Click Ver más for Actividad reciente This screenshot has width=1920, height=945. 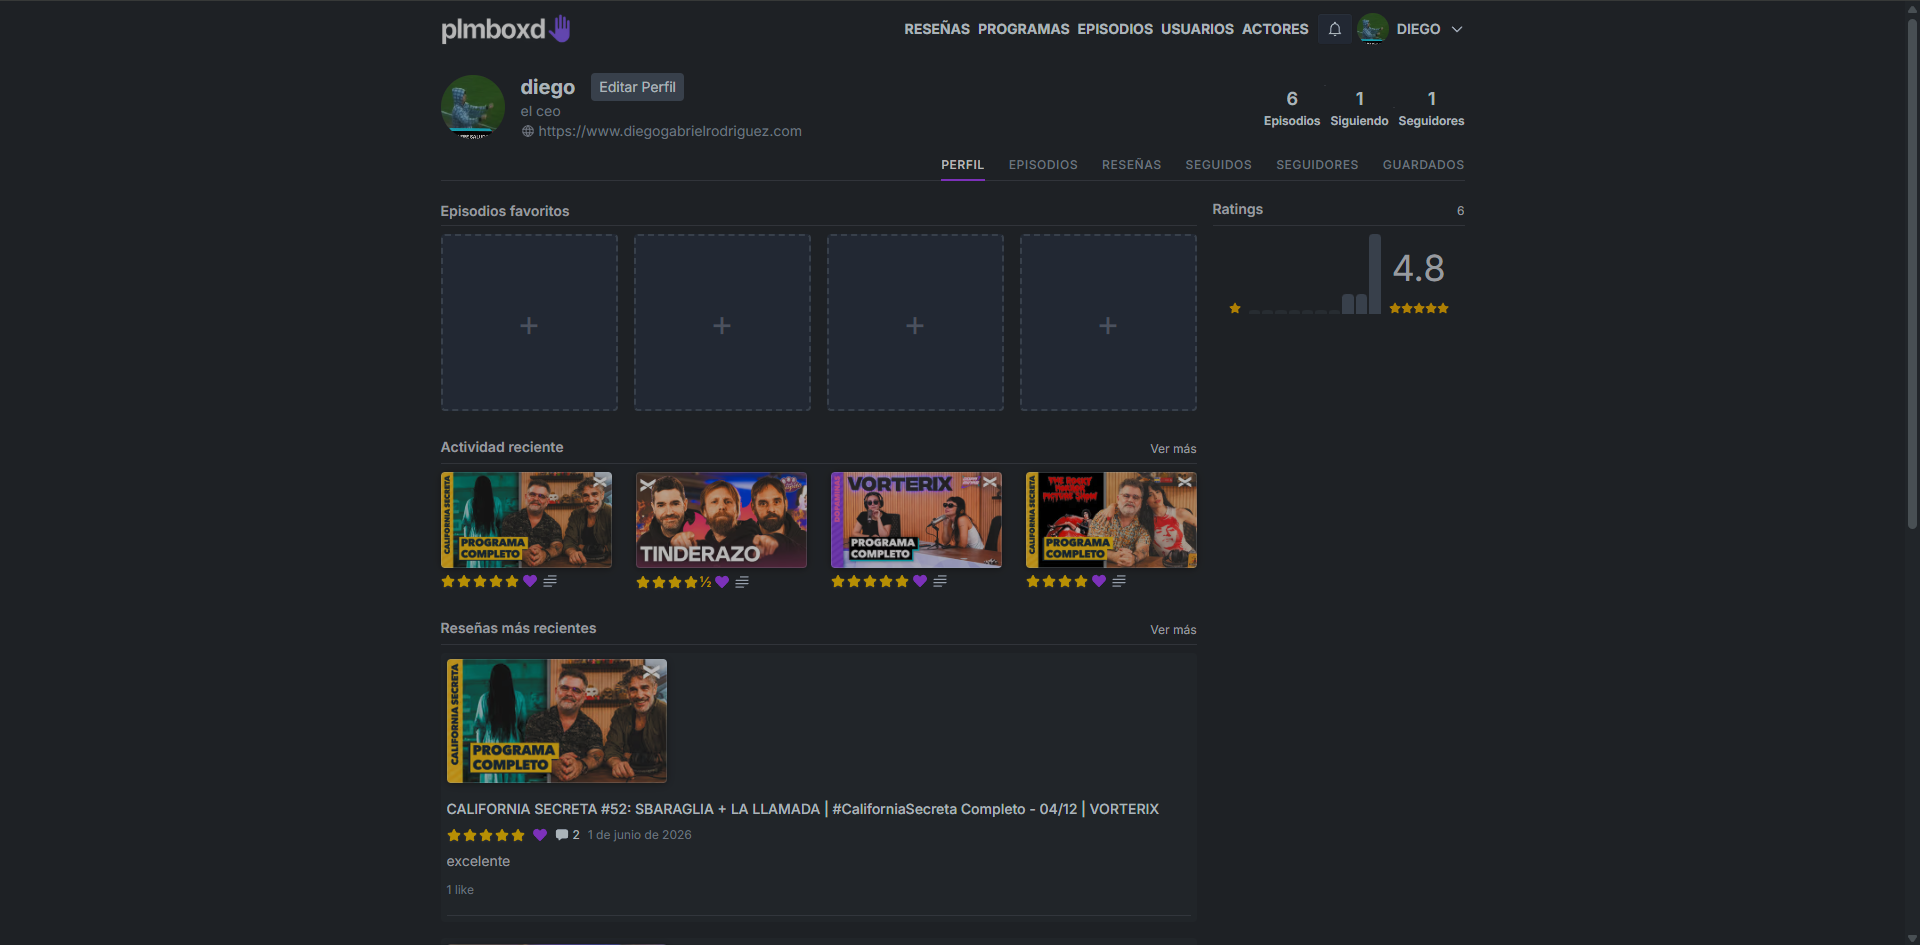click(x=1173, y=449)
